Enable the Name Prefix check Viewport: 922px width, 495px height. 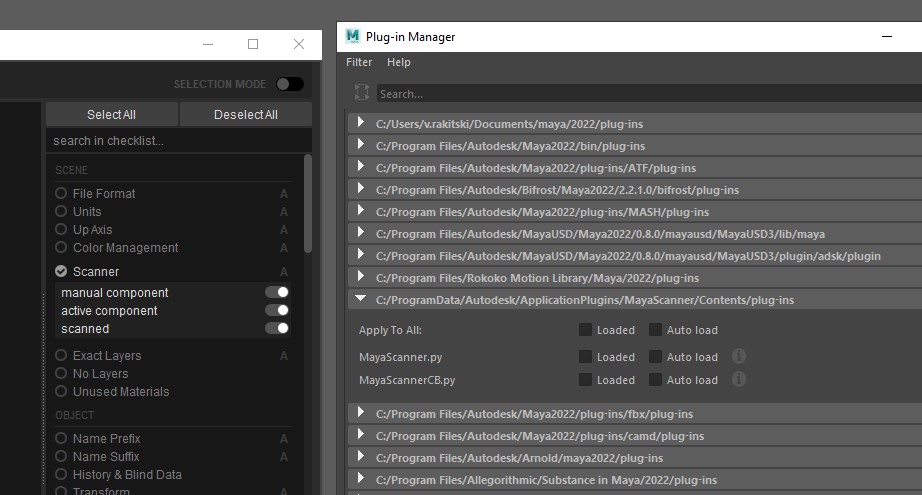(x=61, y=438)
